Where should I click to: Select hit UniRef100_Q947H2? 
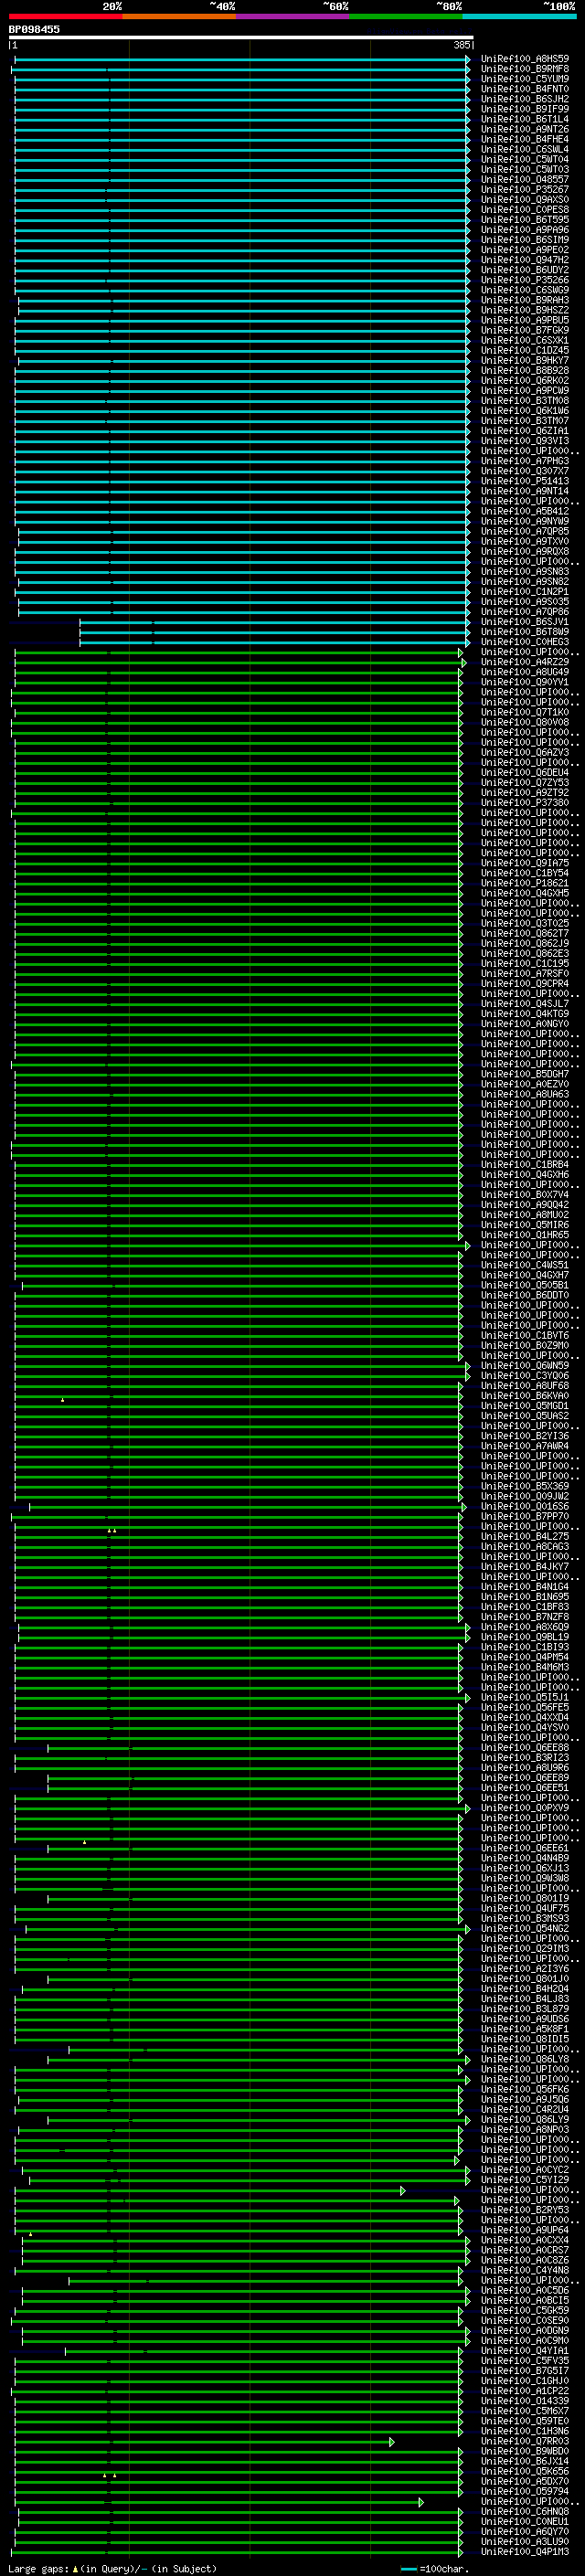pyautogui.click(x=525, y=259)
